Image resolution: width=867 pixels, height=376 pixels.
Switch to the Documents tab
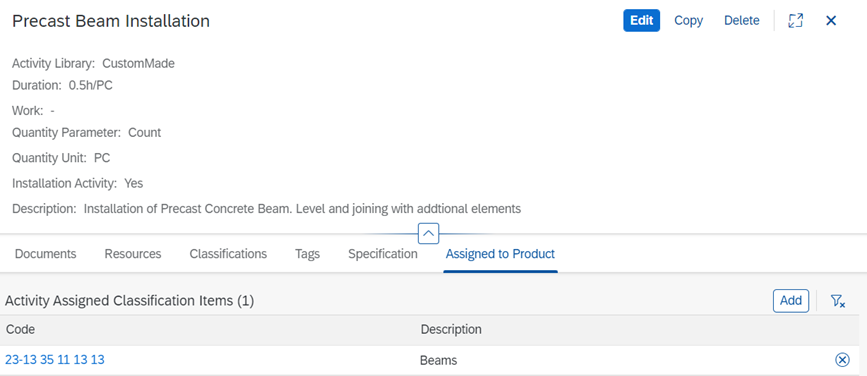tap(45, 254)
